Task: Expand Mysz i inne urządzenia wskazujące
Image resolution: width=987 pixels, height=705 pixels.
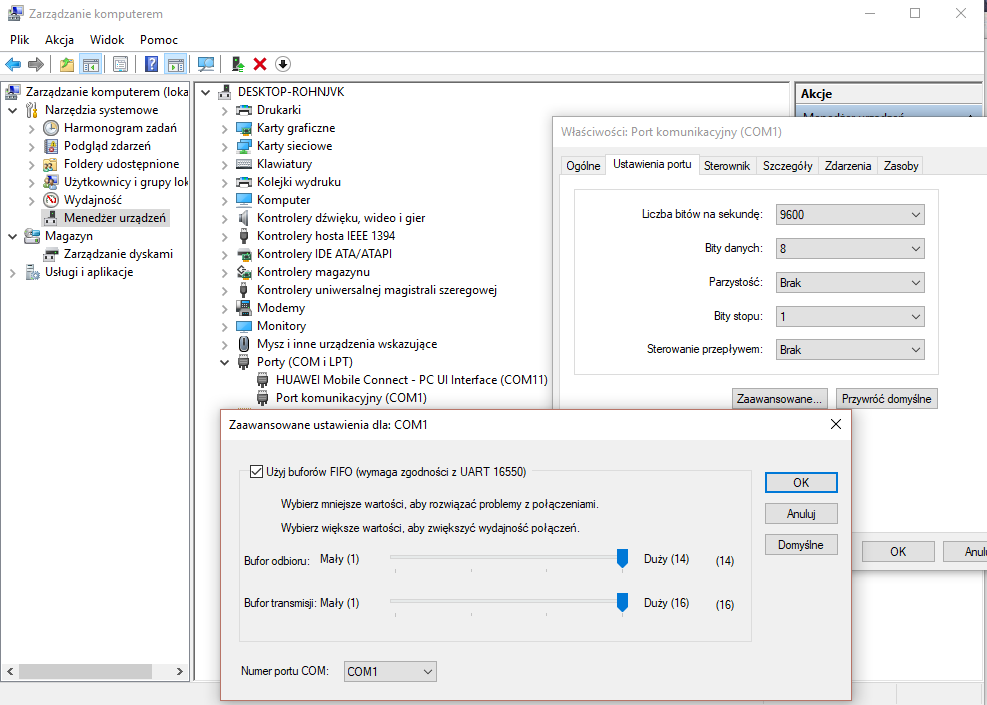Action: pos(224,345)
